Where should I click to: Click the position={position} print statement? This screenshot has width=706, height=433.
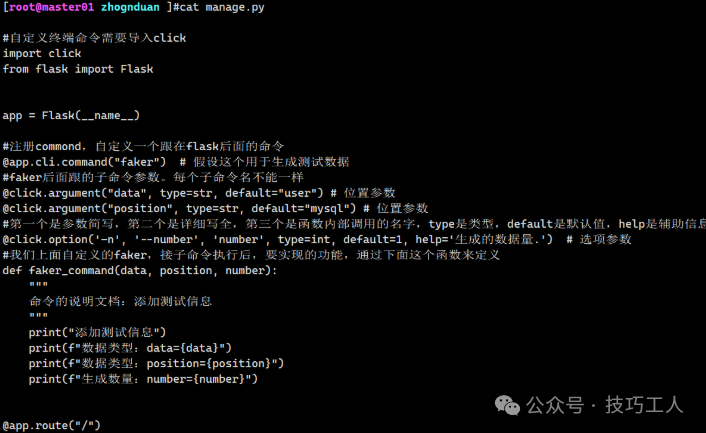point(156,363)
